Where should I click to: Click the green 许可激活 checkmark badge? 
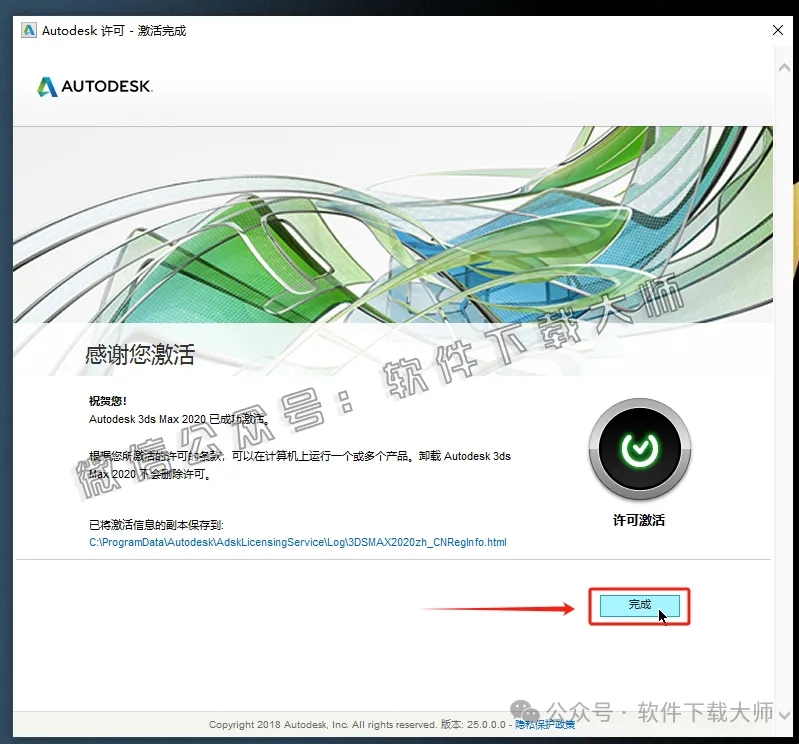(640, 449)
